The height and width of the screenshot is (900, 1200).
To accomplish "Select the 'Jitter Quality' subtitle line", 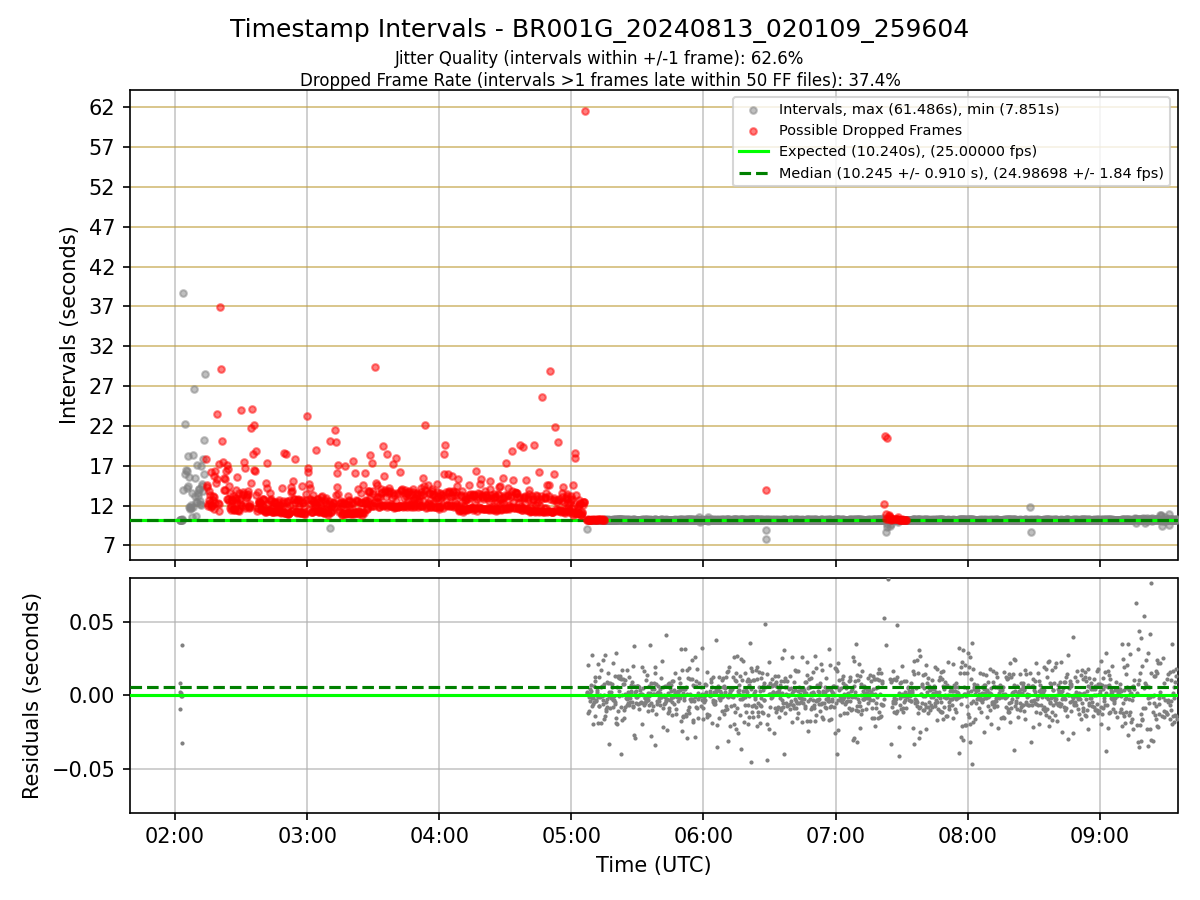I will click(599, 59).
